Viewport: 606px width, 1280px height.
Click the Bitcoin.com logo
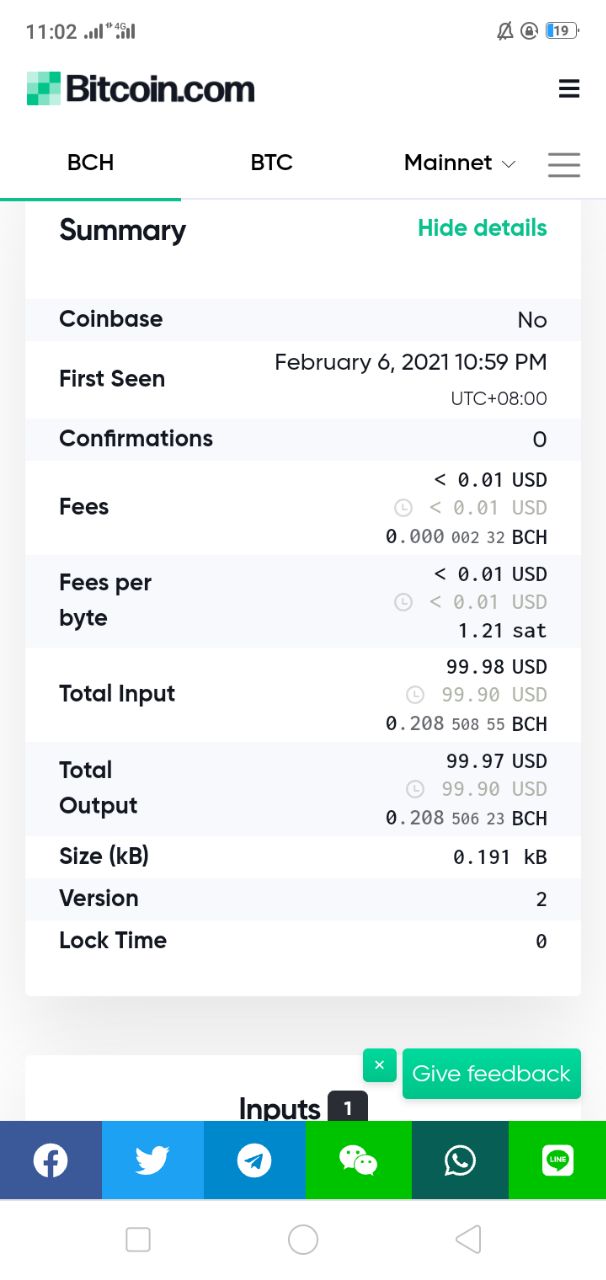[141, 89]
